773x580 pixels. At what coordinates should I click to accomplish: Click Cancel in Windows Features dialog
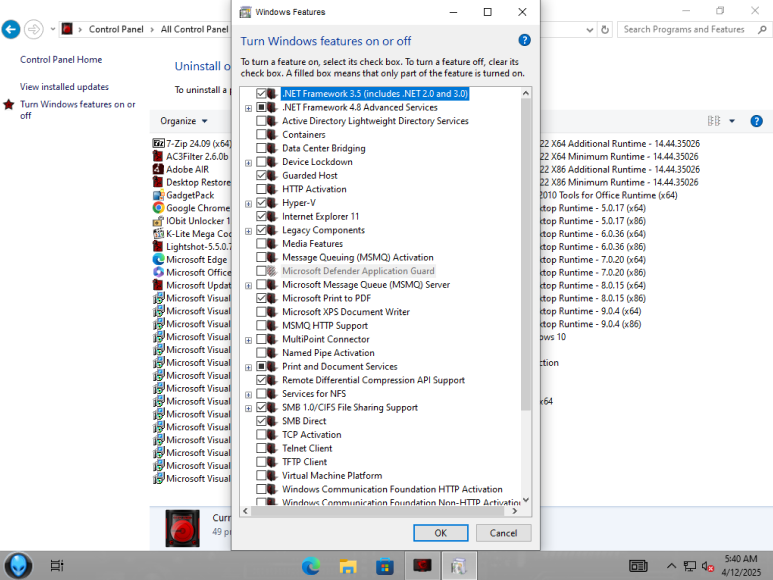tap(503, 533)
